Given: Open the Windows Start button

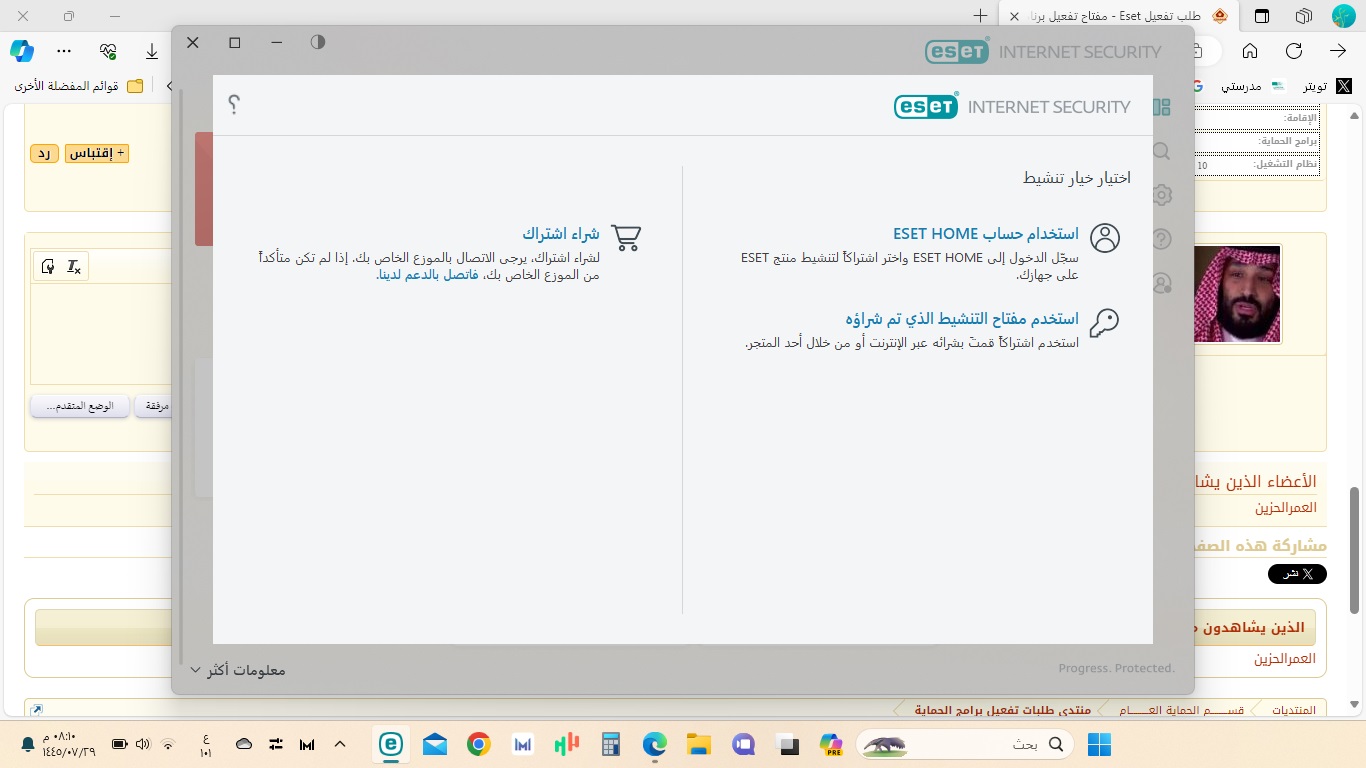Looking at the screenshot, I should [1099, 744].
